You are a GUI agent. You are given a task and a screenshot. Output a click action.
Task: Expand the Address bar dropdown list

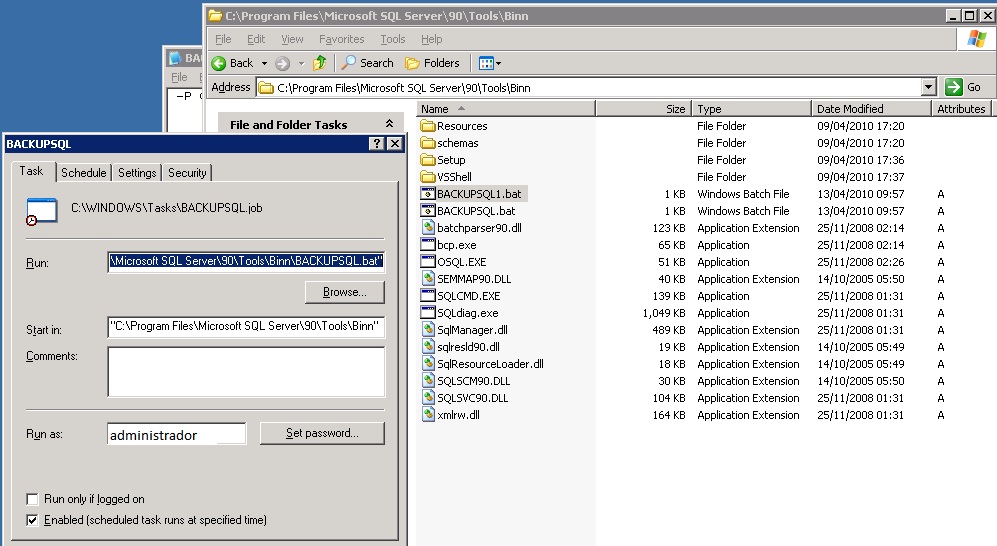[x=928, y=87]
